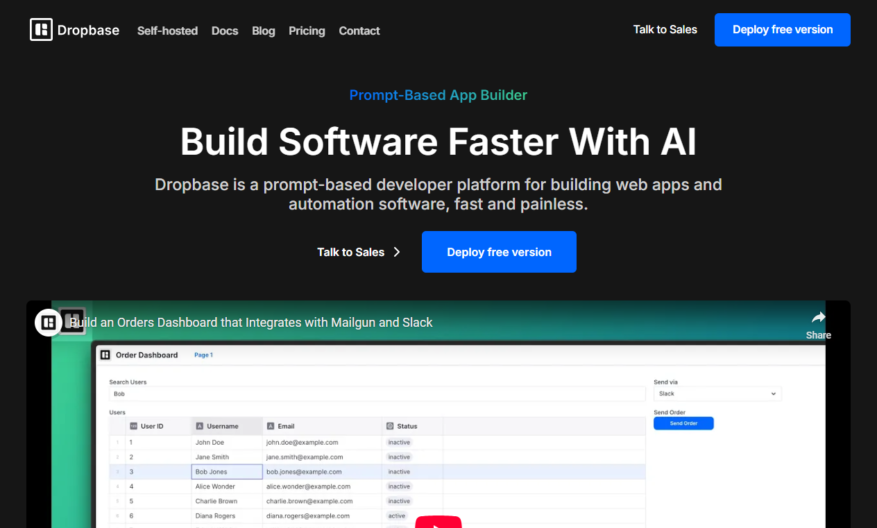Click bob.jones@example.com email cell
Image resolution: width=877 pixels, height=528 pixels.
[322, 472]
